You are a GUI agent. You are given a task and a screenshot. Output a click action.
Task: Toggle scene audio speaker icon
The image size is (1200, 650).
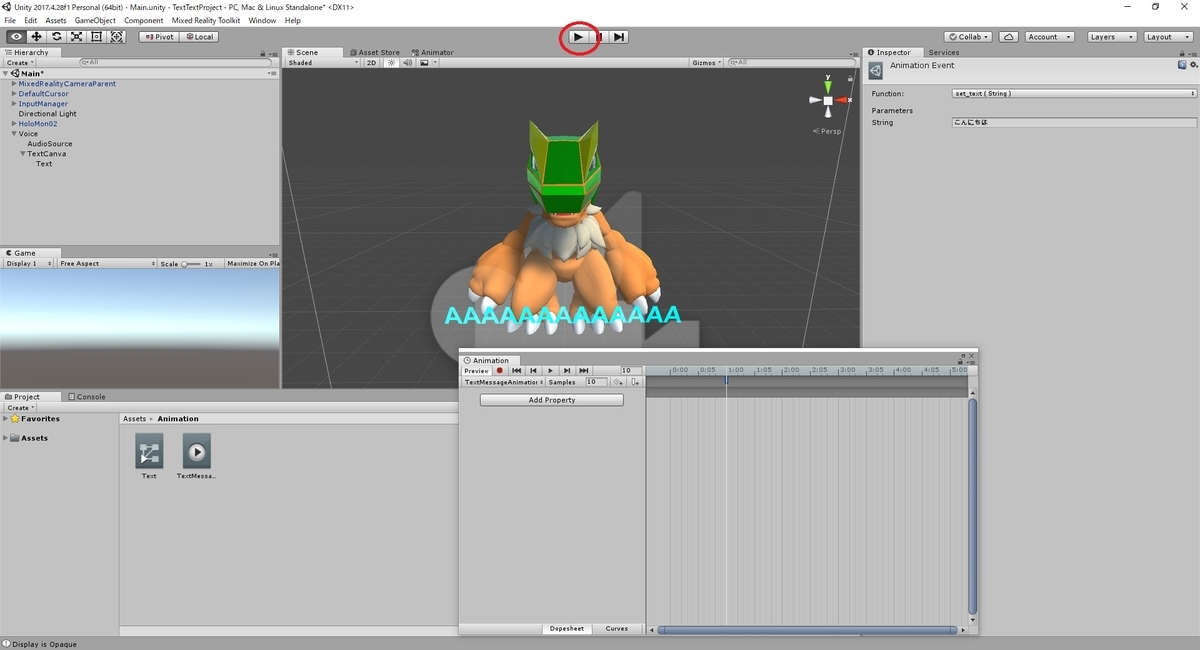click(408, 63)
